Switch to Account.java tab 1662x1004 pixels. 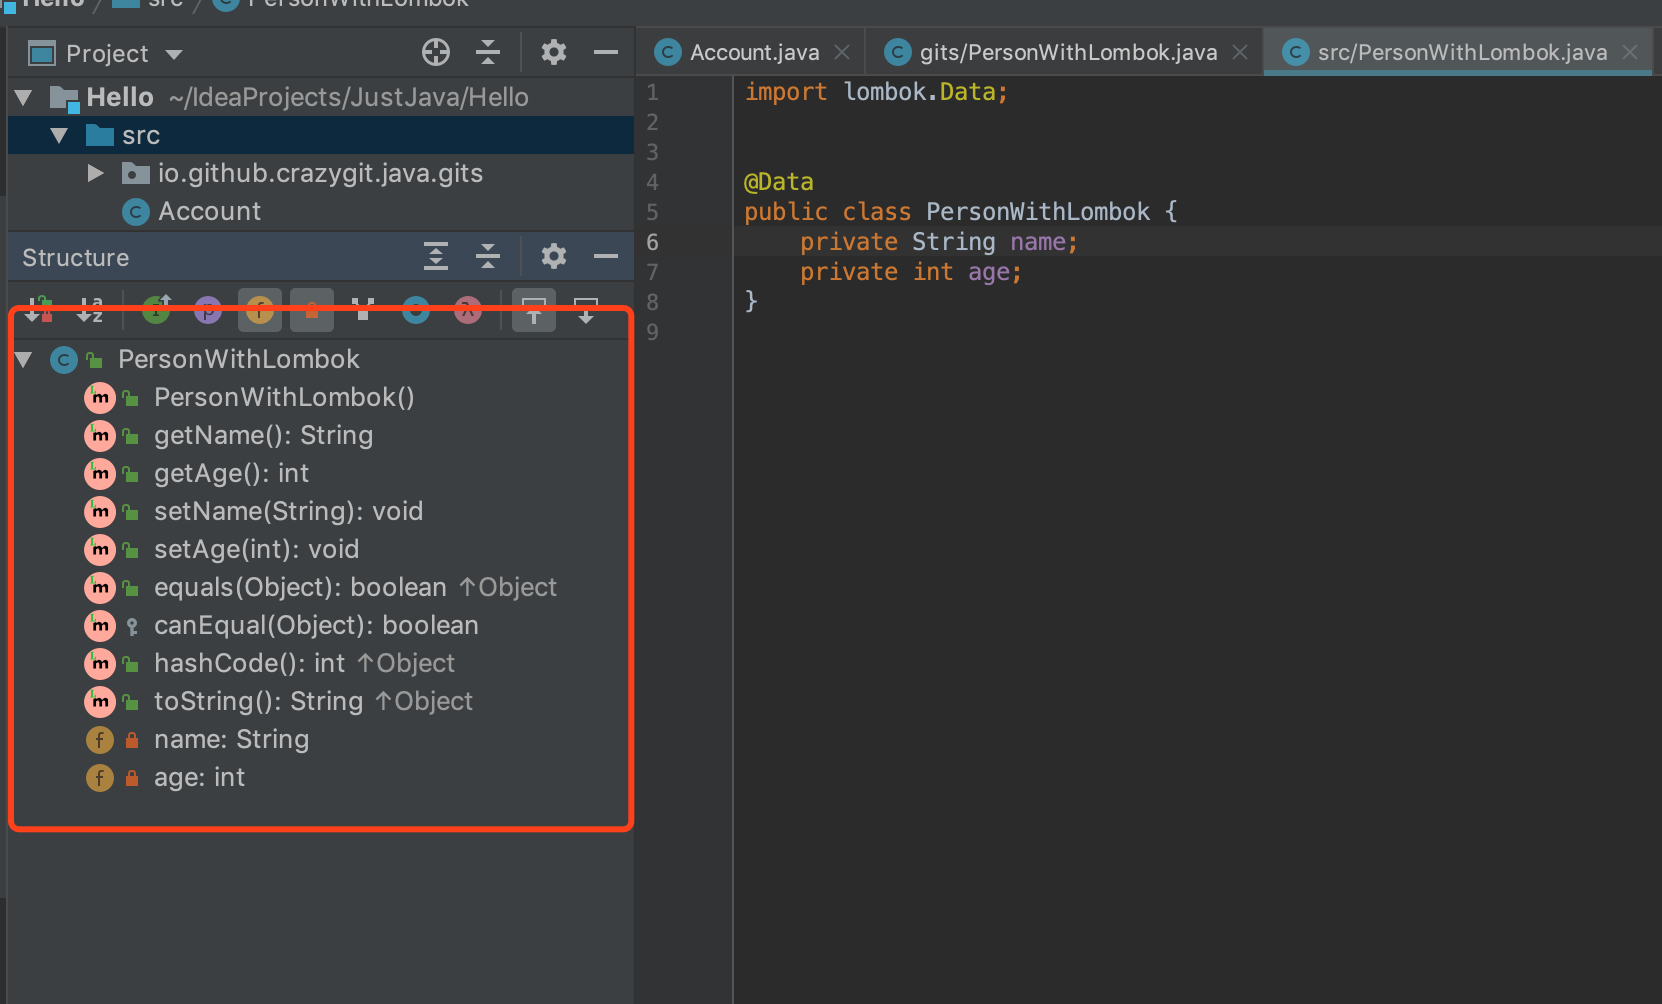(754, 52)
